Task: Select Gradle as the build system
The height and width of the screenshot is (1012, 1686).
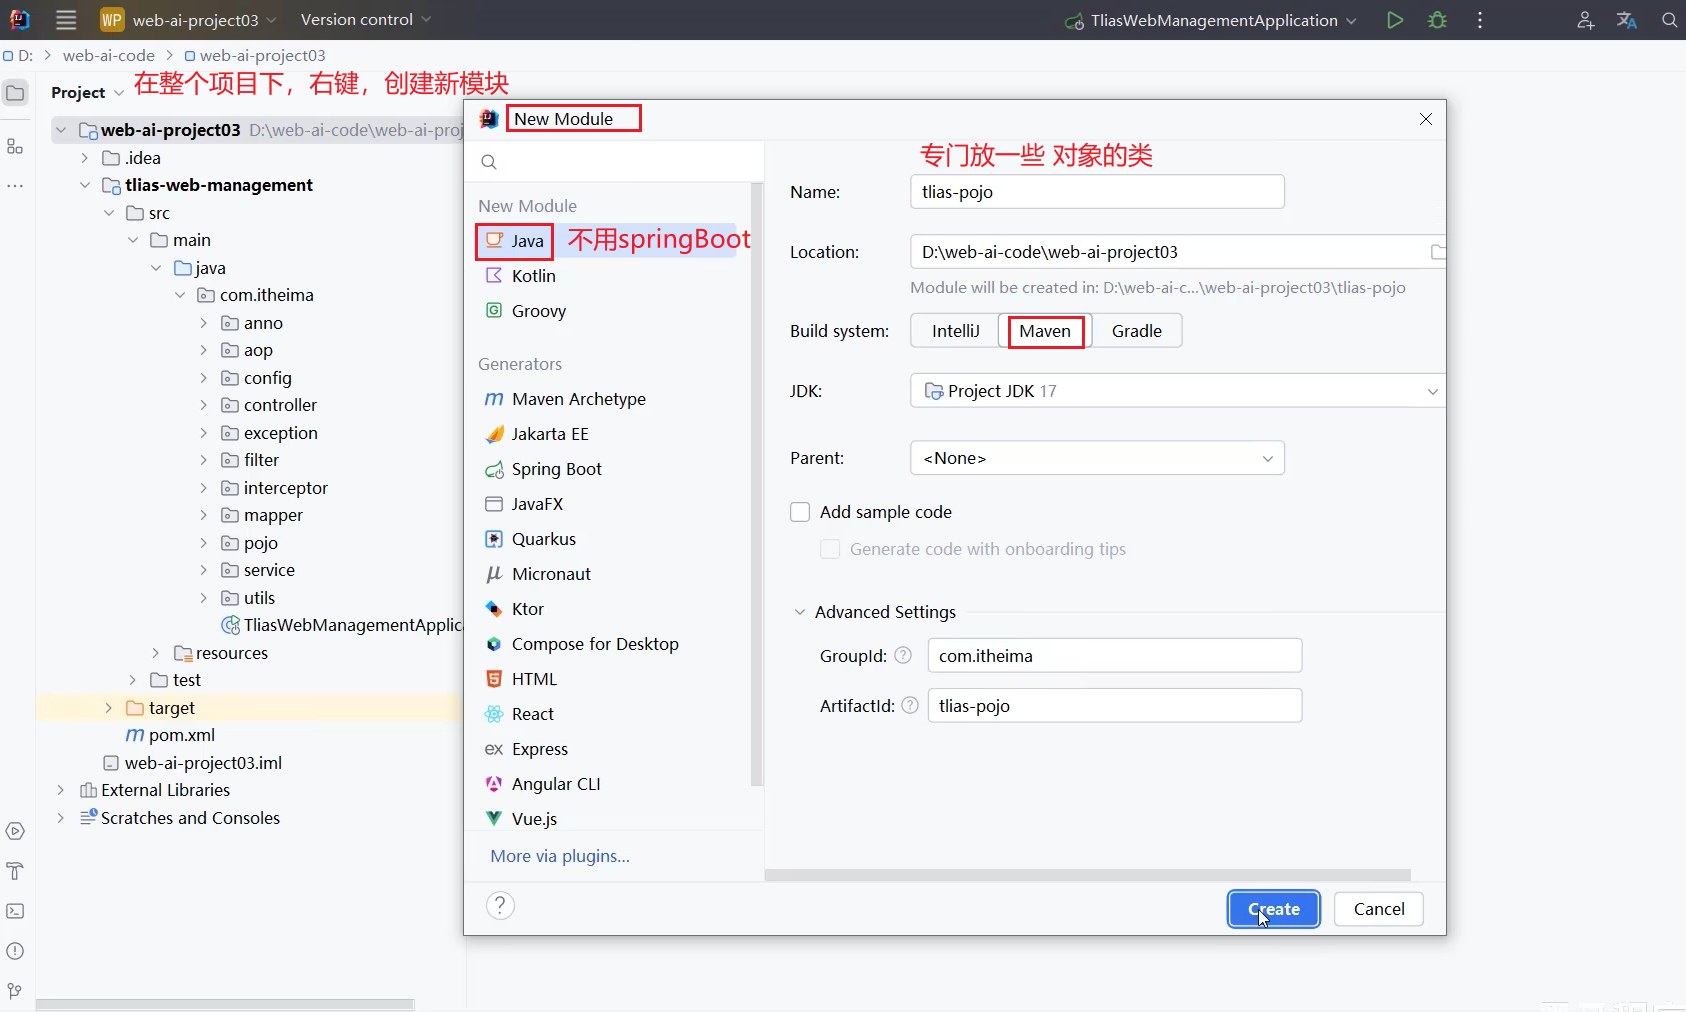Action: [x=1137, y=331]
